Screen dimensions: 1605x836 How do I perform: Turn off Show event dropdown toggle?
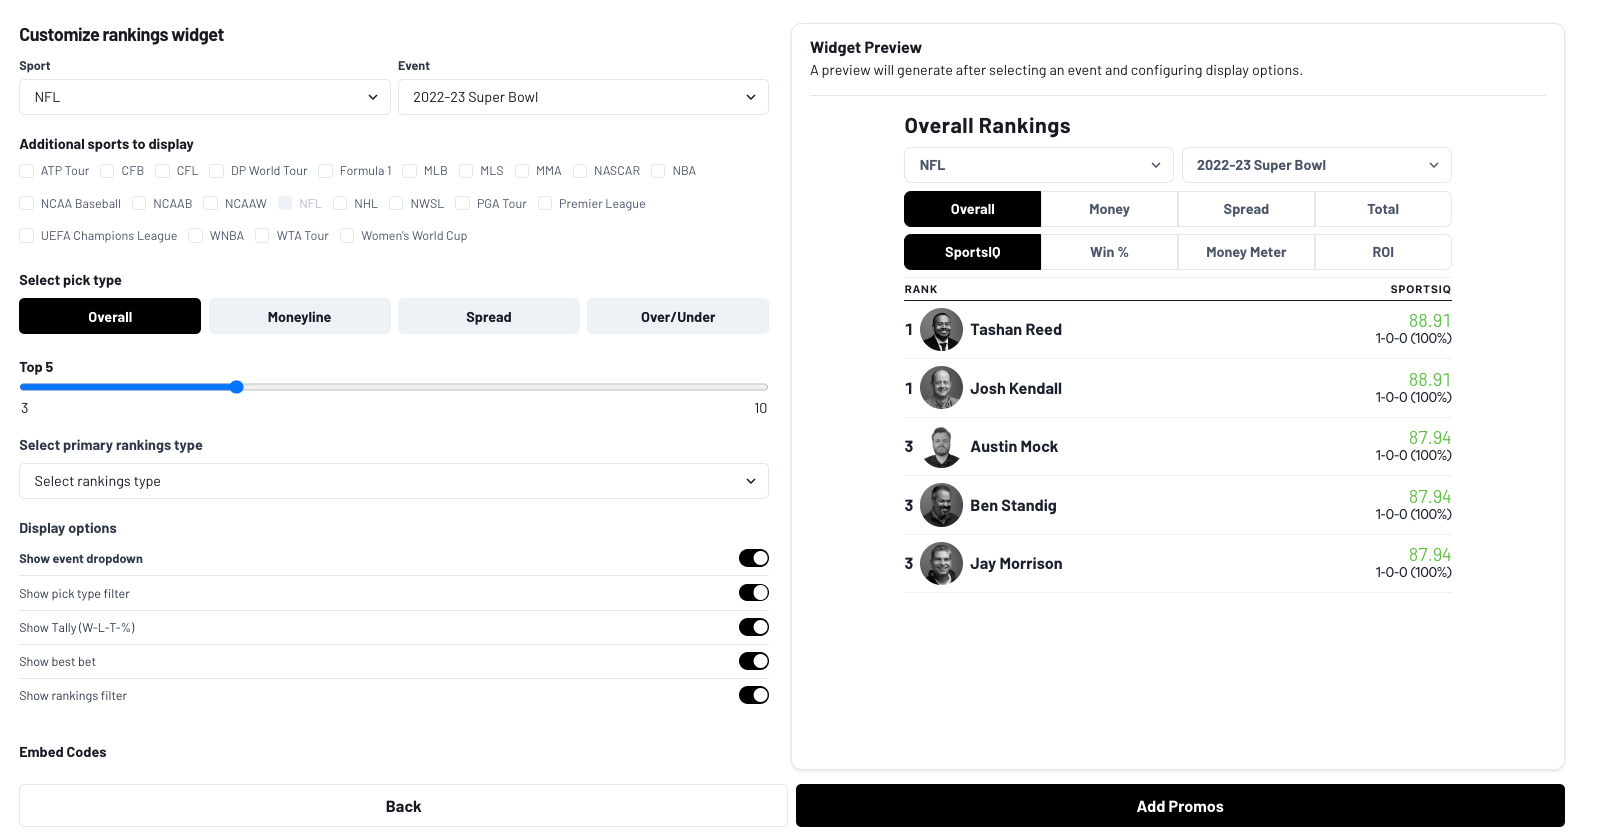tap(754, 558)
